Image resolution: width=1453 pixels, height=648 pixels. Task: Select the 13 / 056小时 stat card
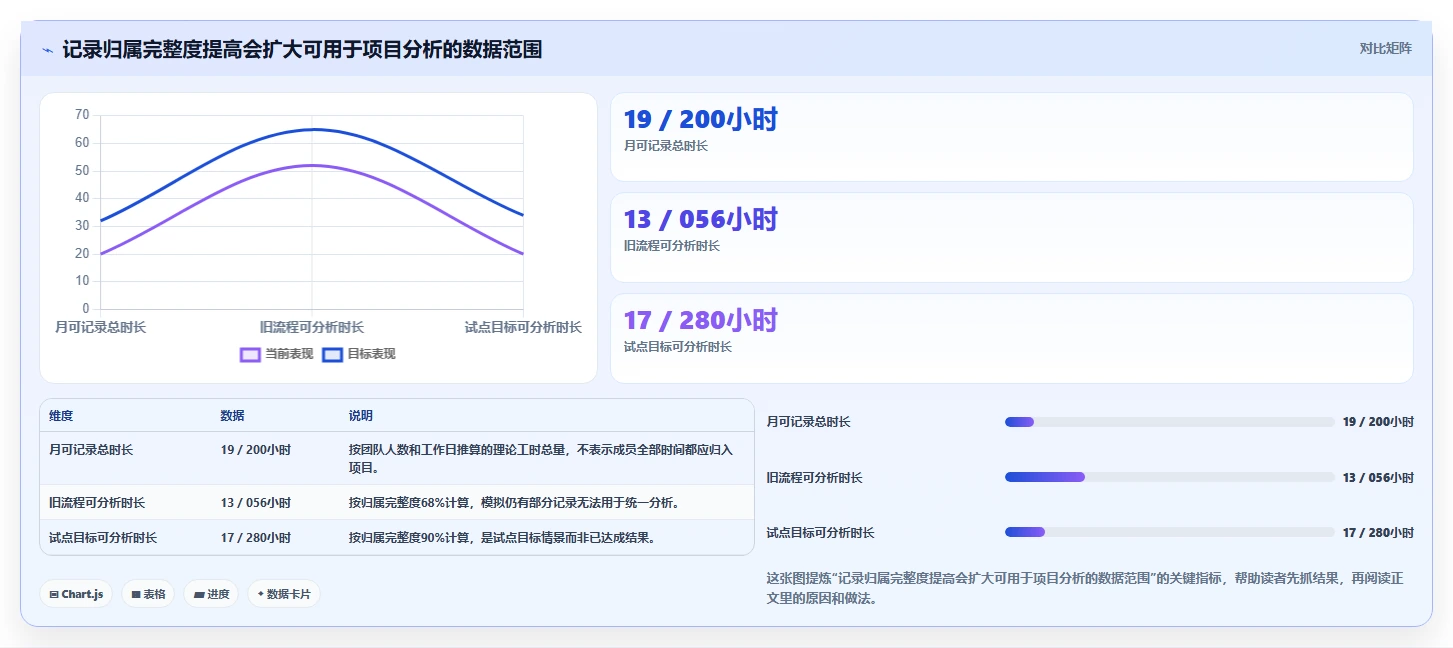click(1011, 238)
